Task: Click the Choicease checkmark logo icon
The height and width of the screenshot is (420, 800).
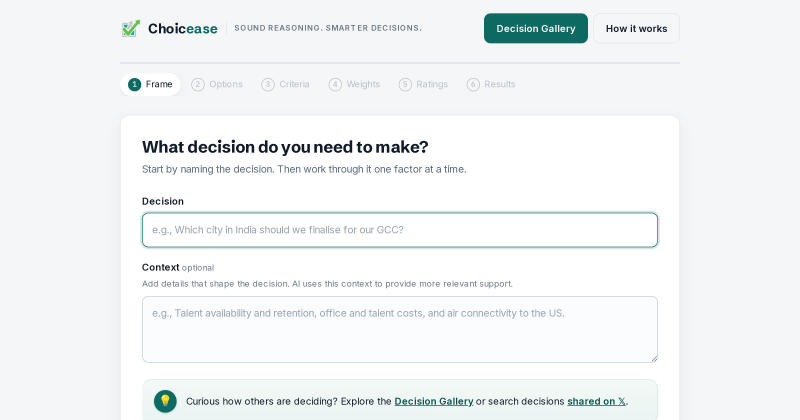Action: point(131,29)
